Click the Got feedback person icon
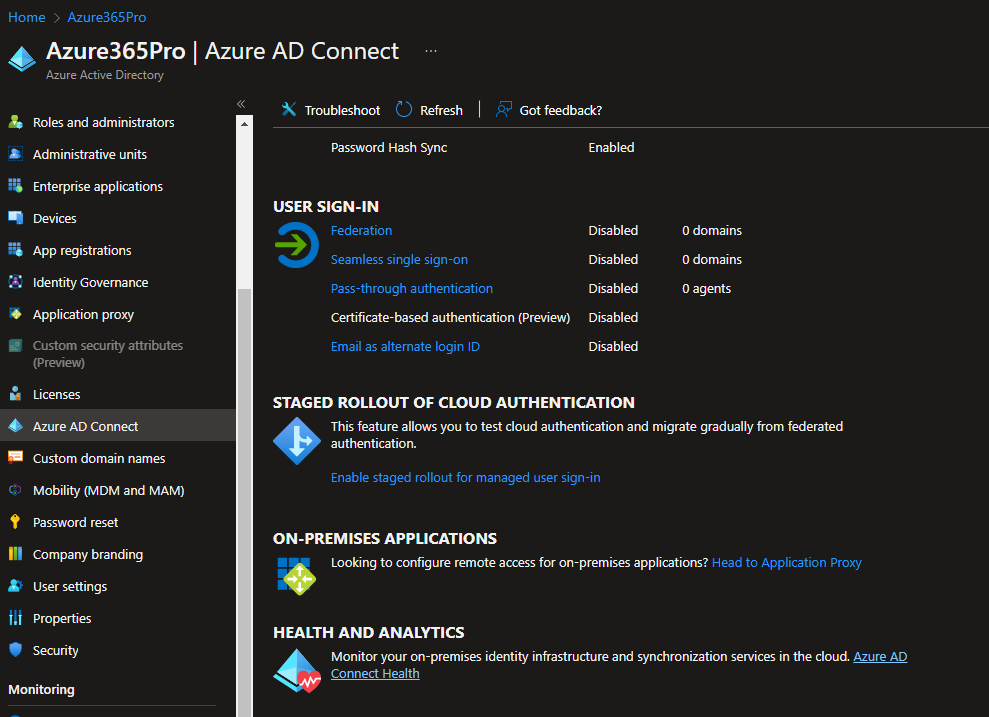 pyautogui.click(x=503, y=110)
